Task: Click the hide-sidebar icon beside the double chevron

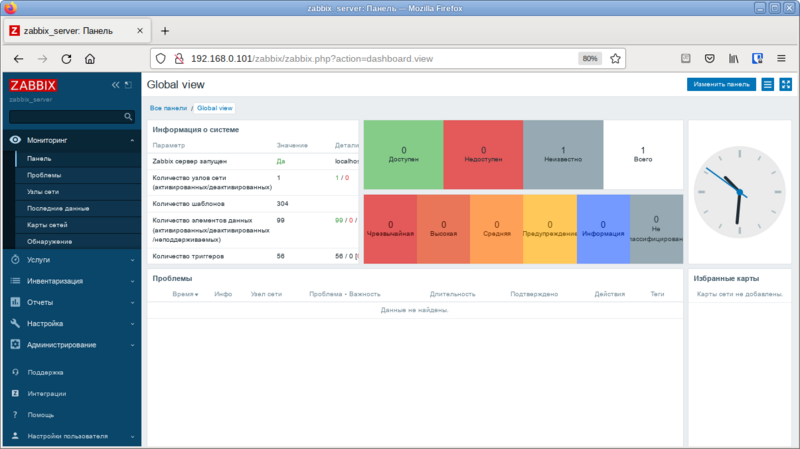Action: point(128,85)
